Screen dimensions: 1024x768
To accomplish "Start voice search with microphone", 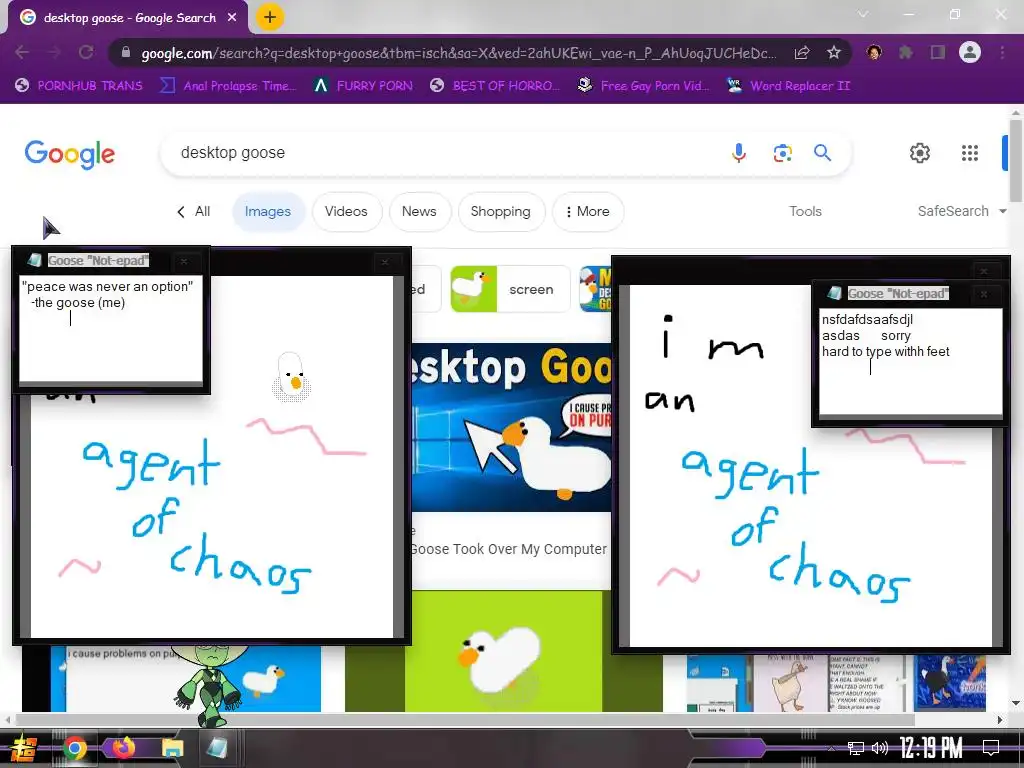I will pyautogui.click(x=739, y=153).
